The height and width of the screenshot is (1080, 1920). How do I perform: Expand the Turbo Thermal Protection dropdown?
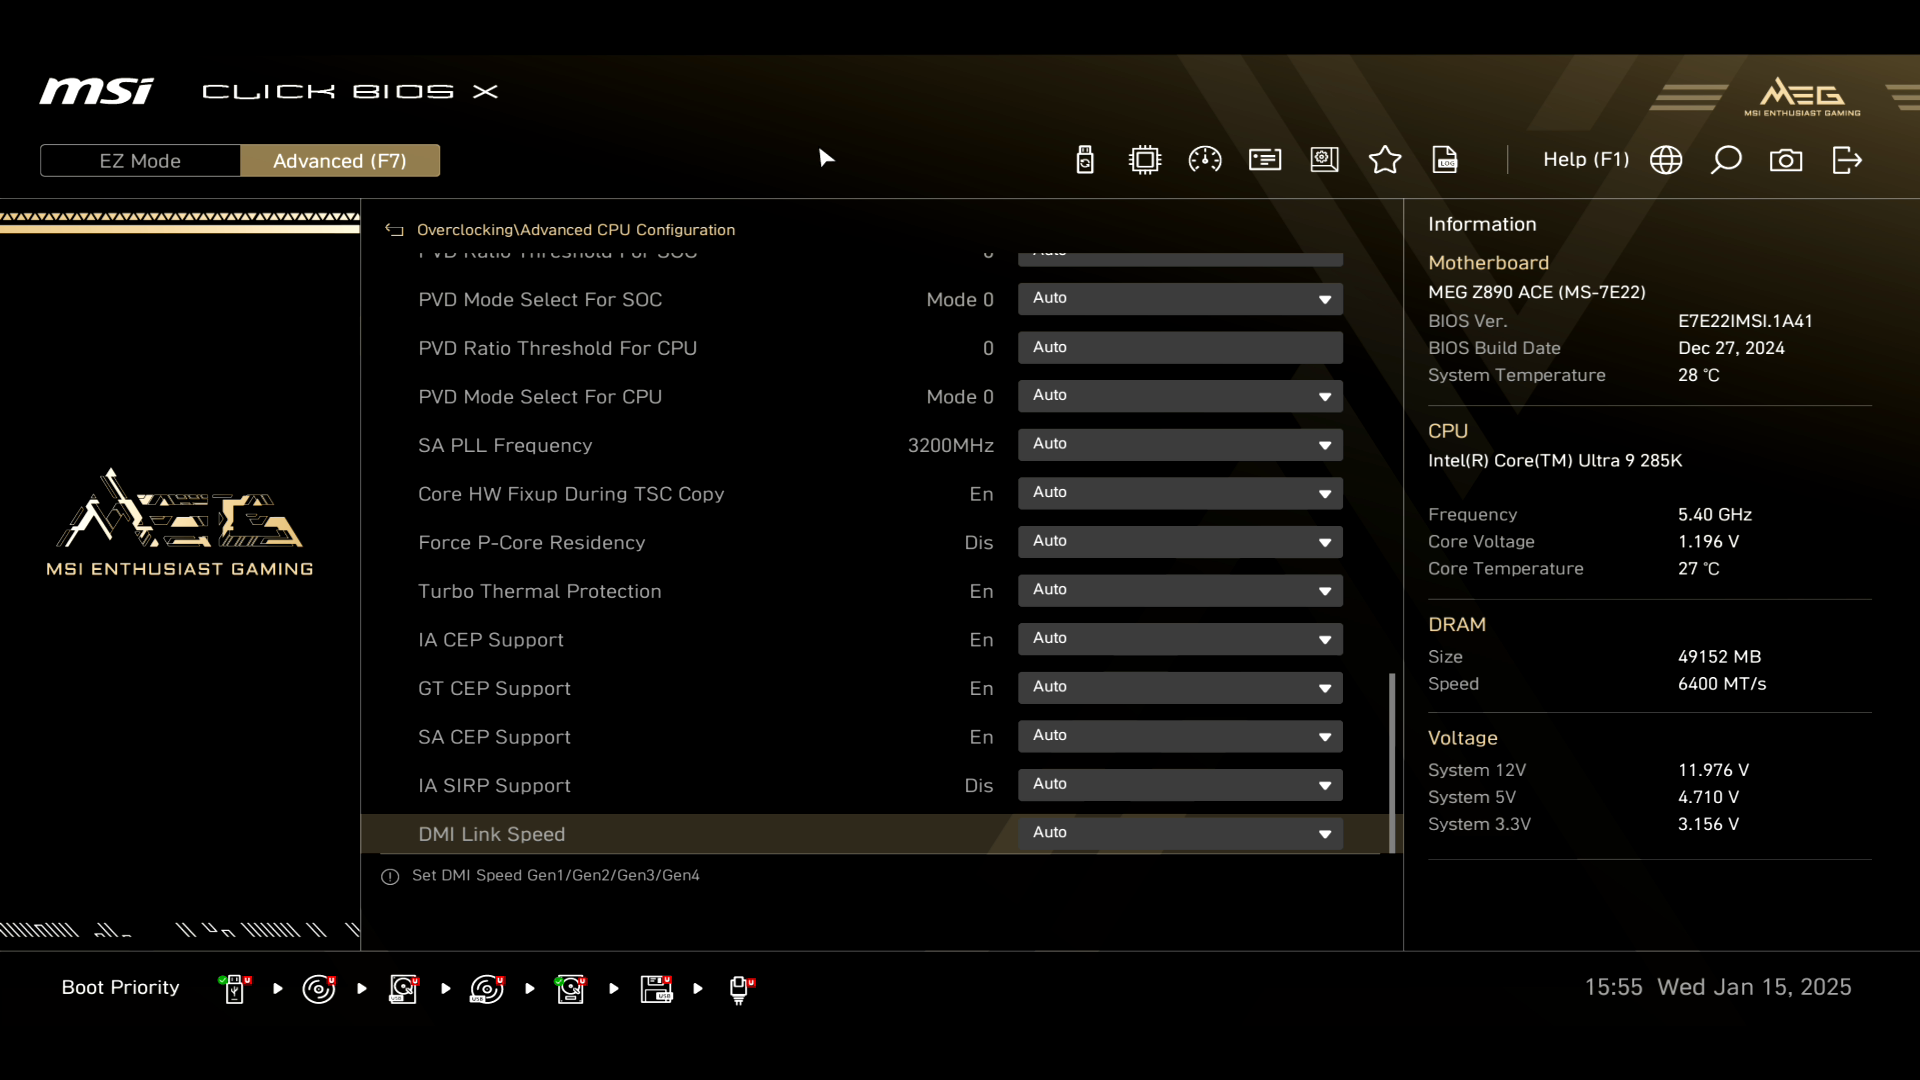coord(1180,590)
